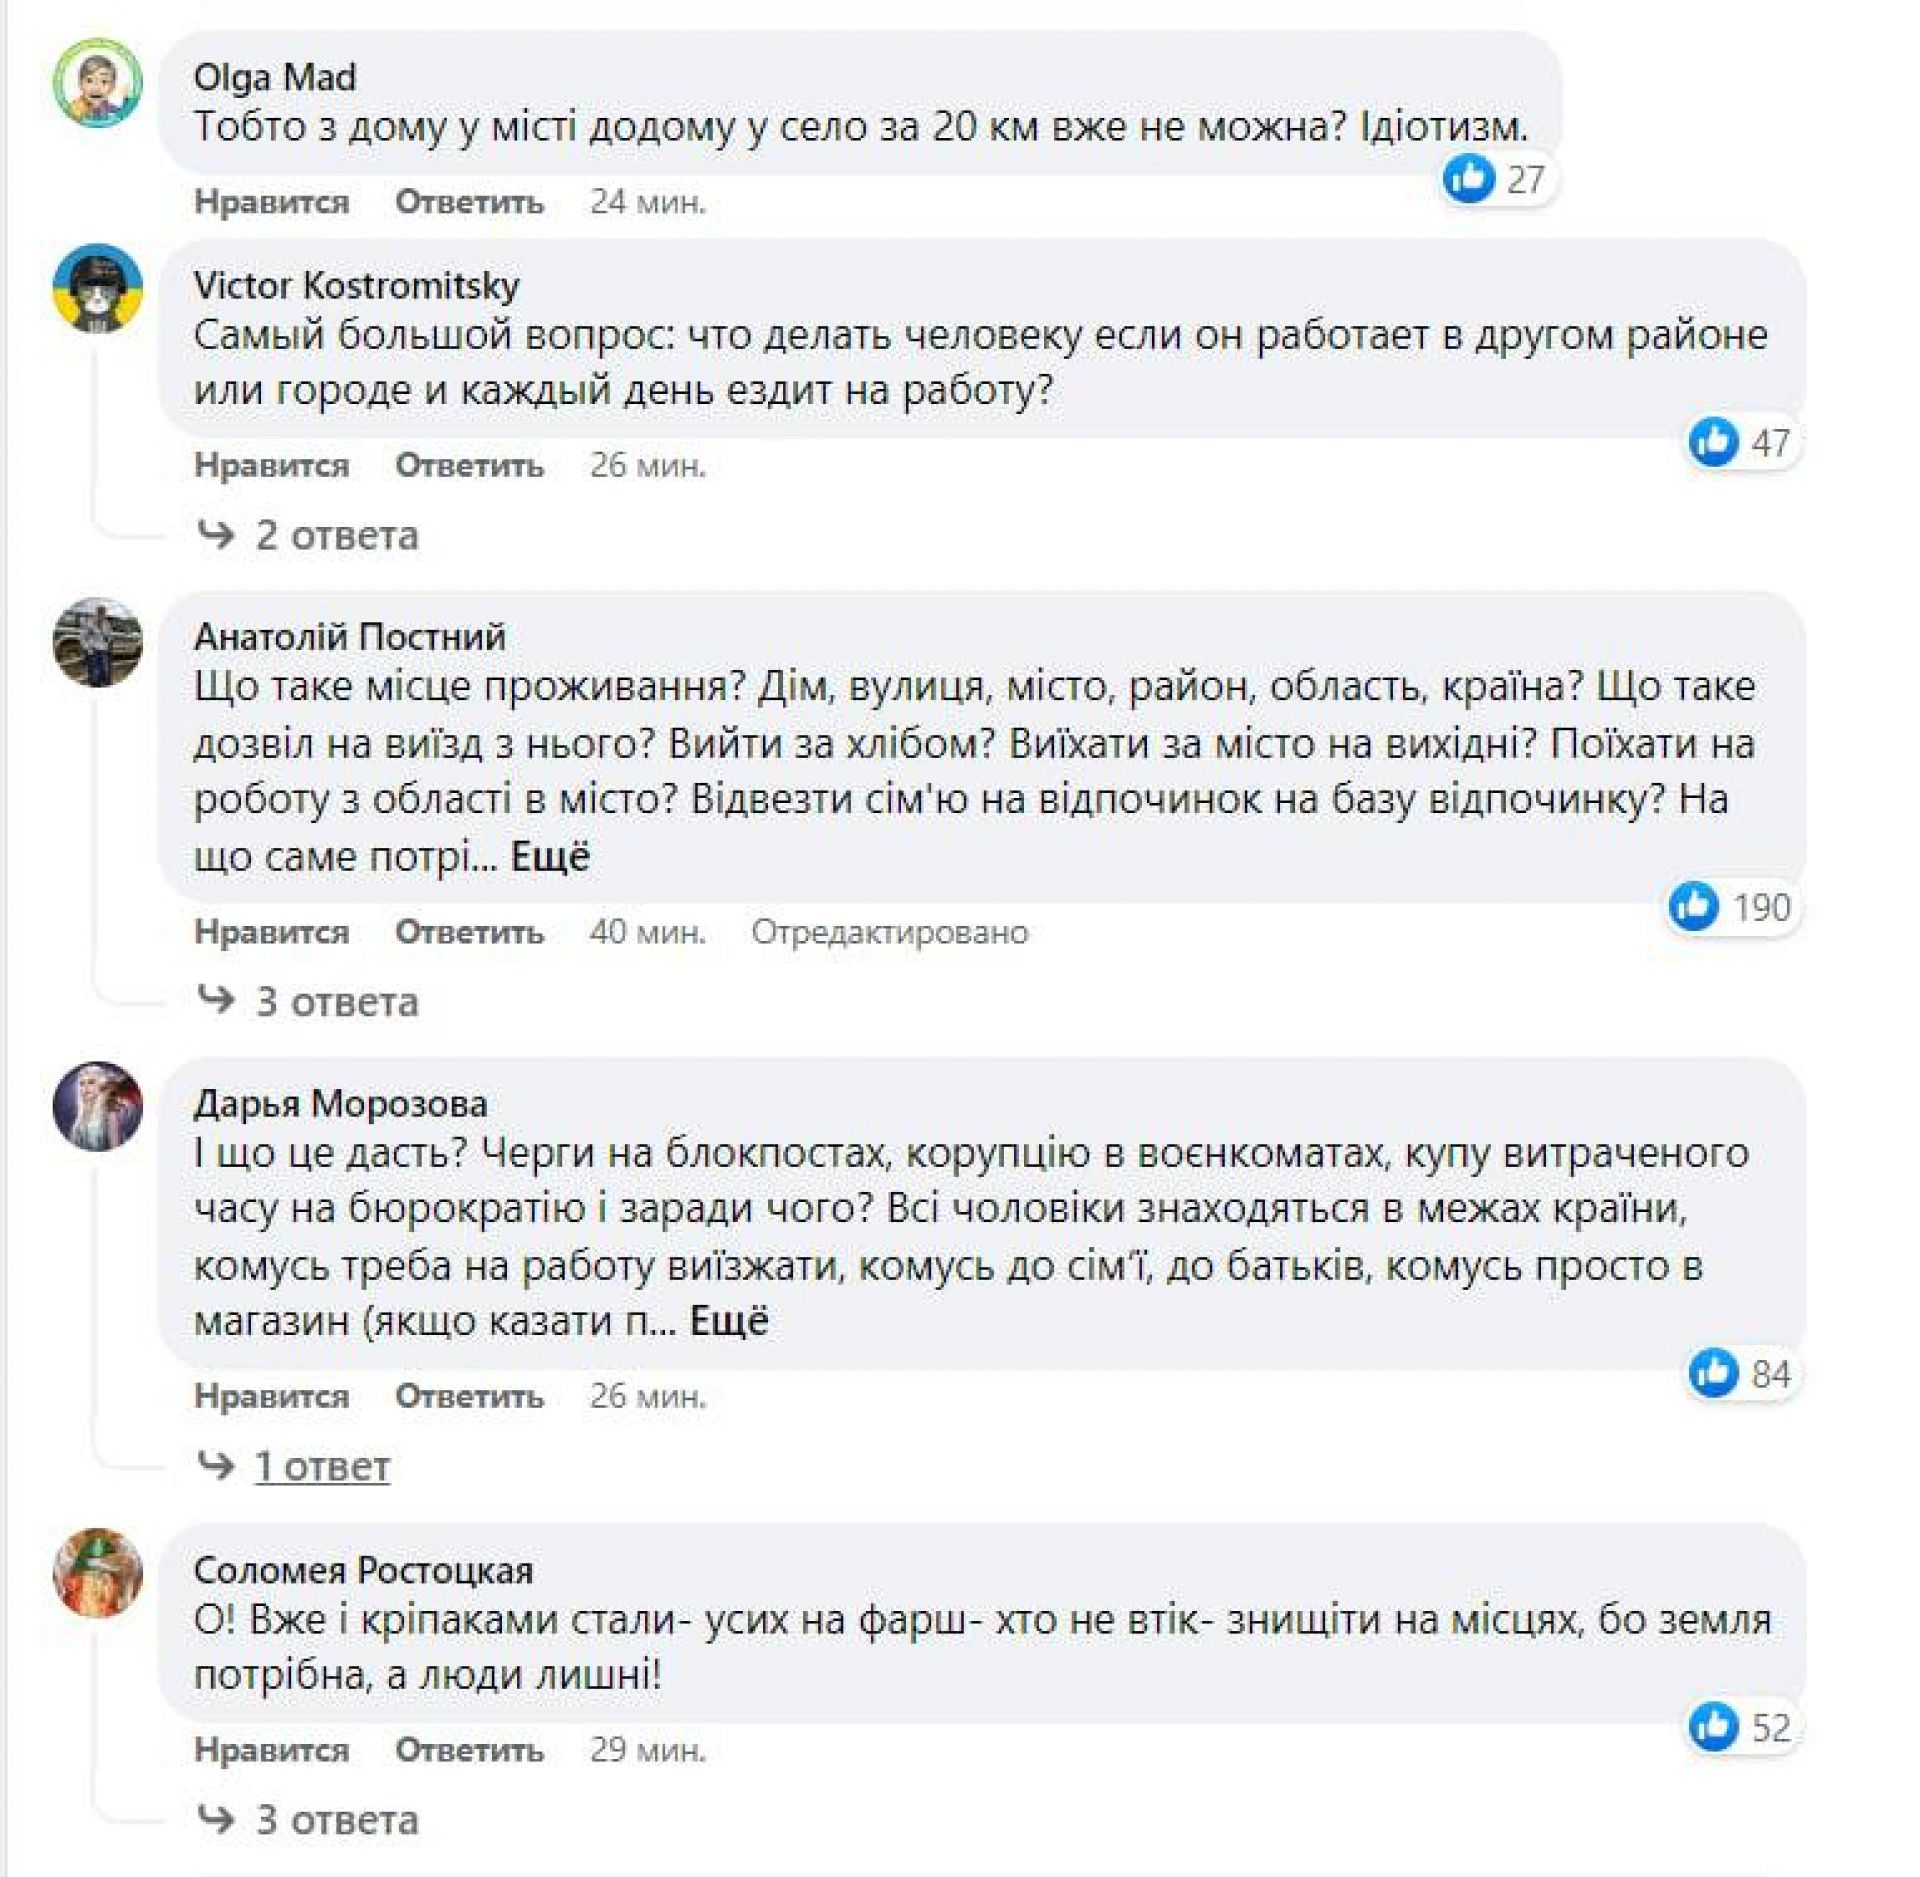Expand 3 ответа under Соломея Ростоцкая's comment
This screenshot has height=1877, width=1920.
click(x=336, y=1820)
